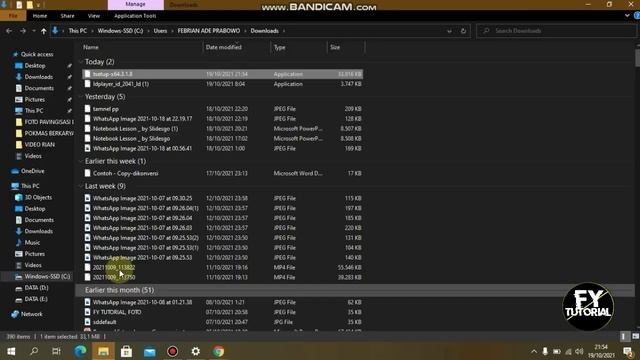Open Network in the navigation pane
Viewport: 640px width, 360px height.
coord(31,314)
